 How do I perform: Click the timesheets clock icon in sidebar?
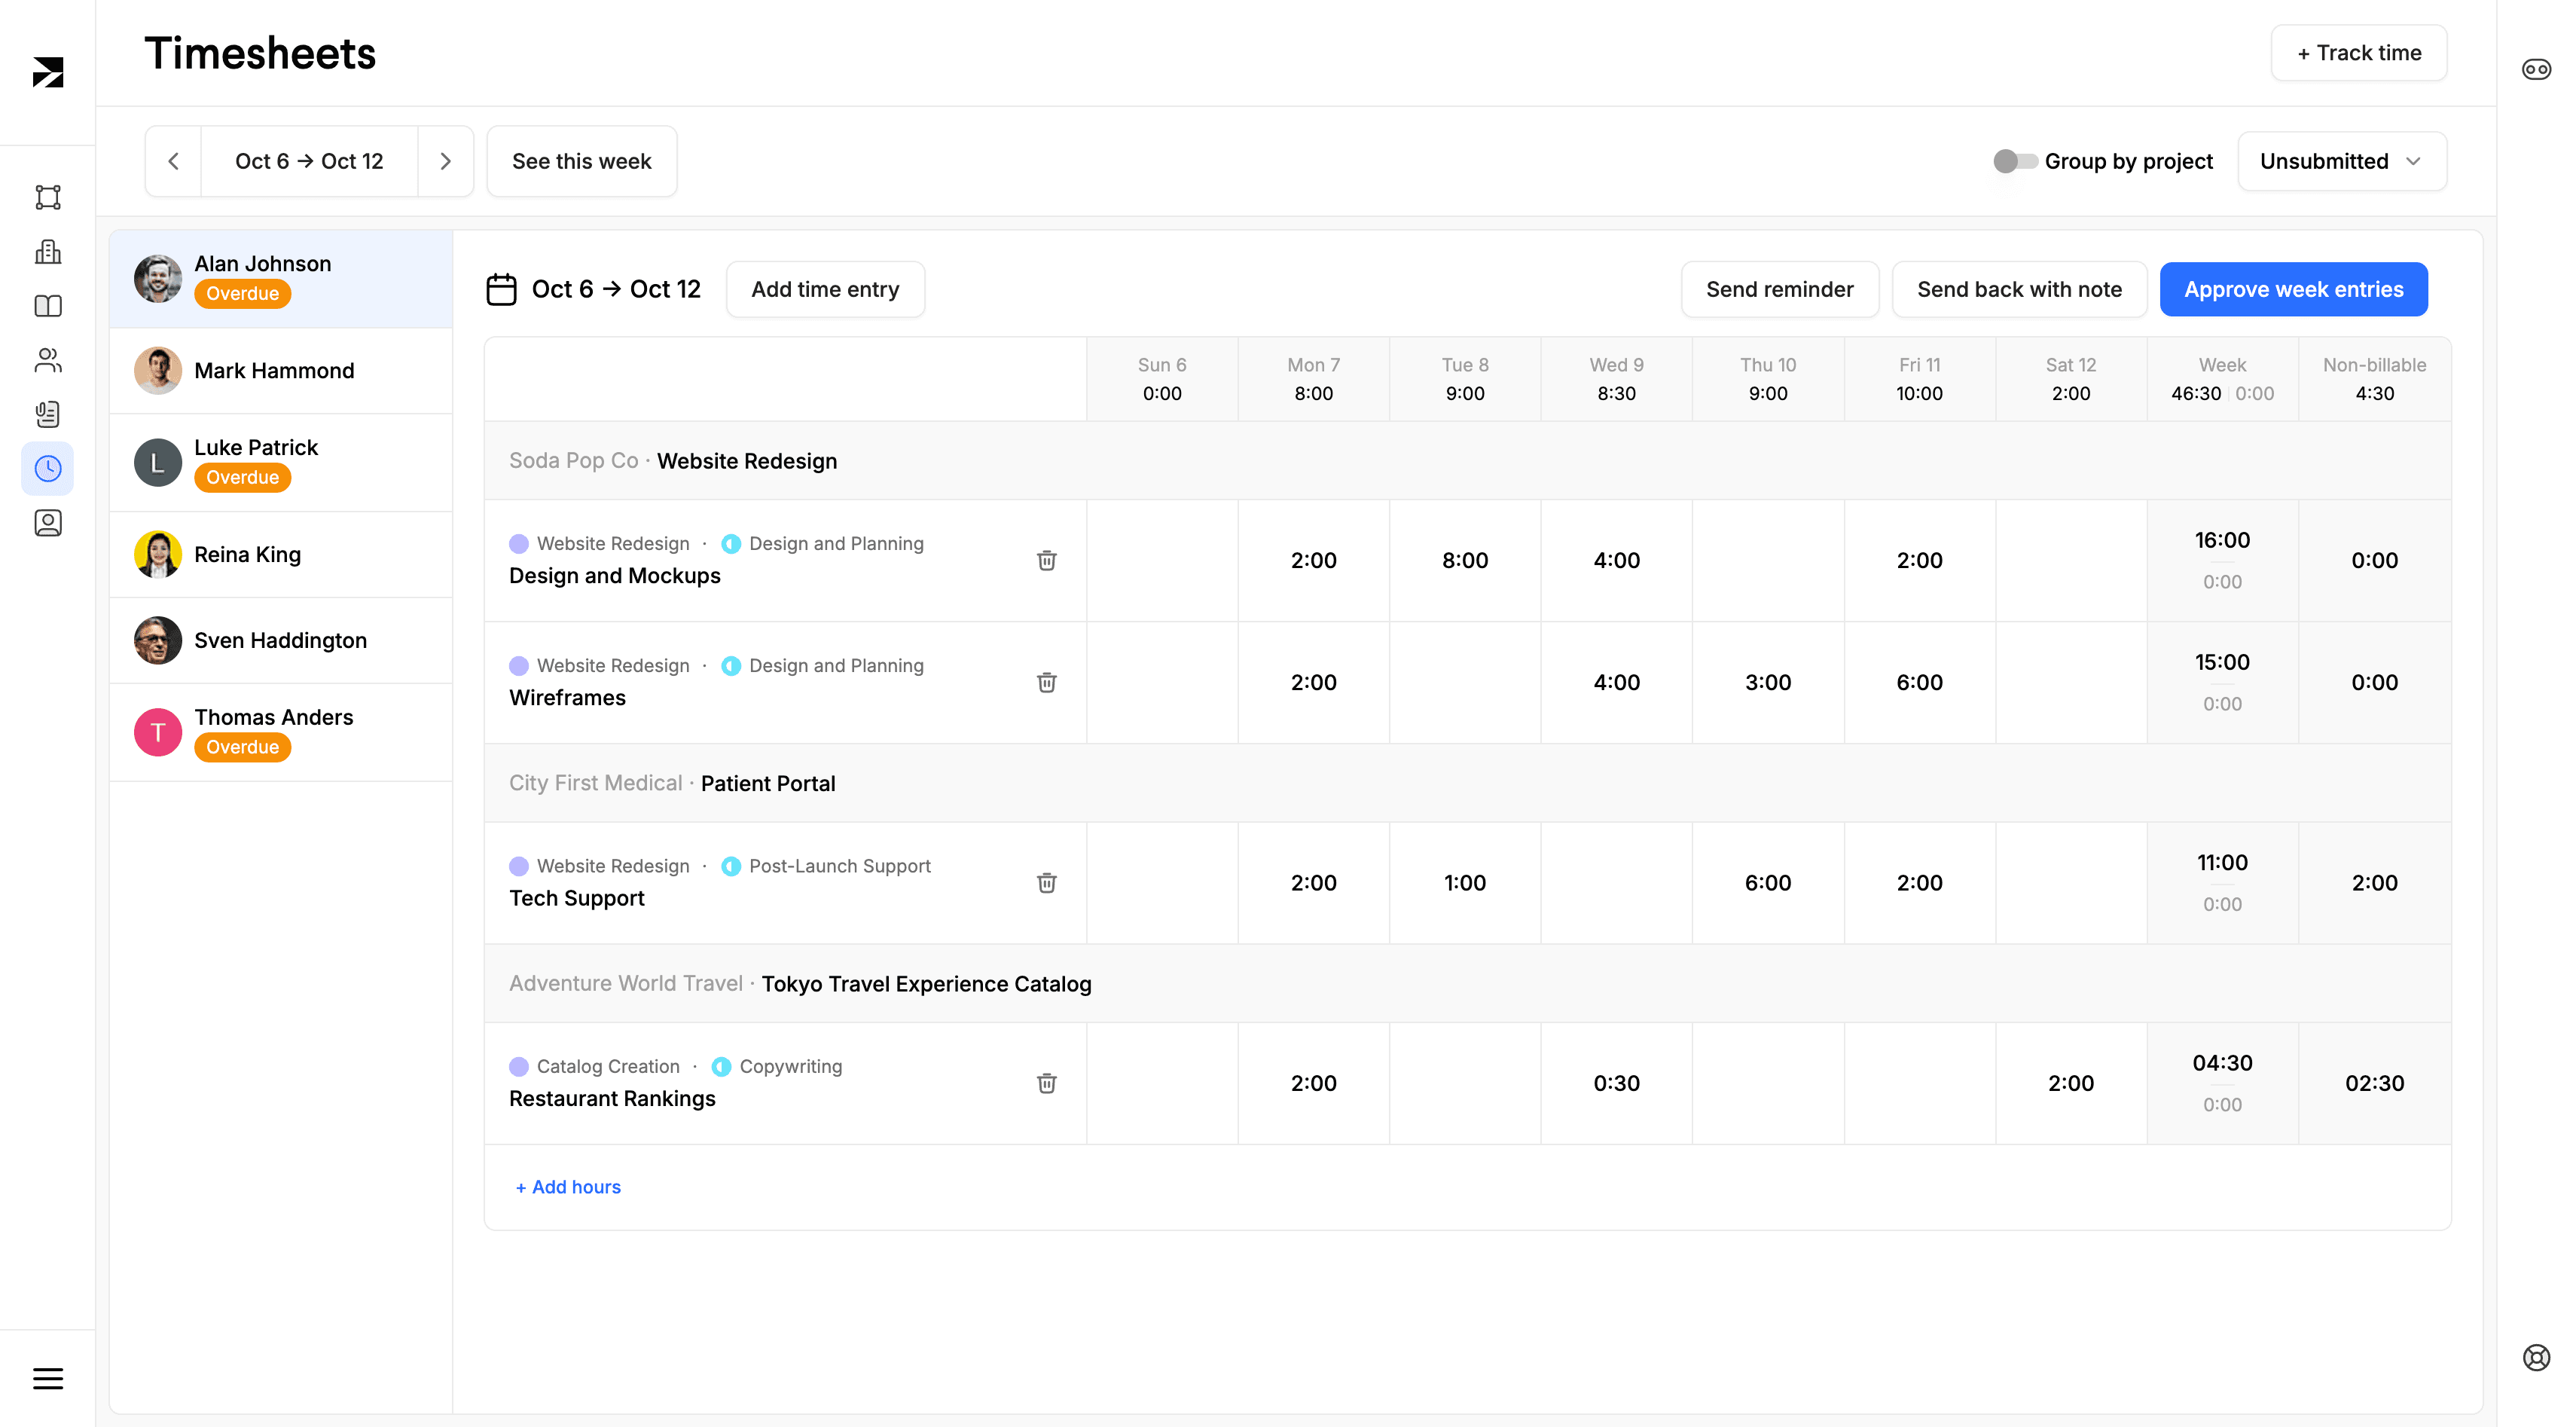[47, 467]
